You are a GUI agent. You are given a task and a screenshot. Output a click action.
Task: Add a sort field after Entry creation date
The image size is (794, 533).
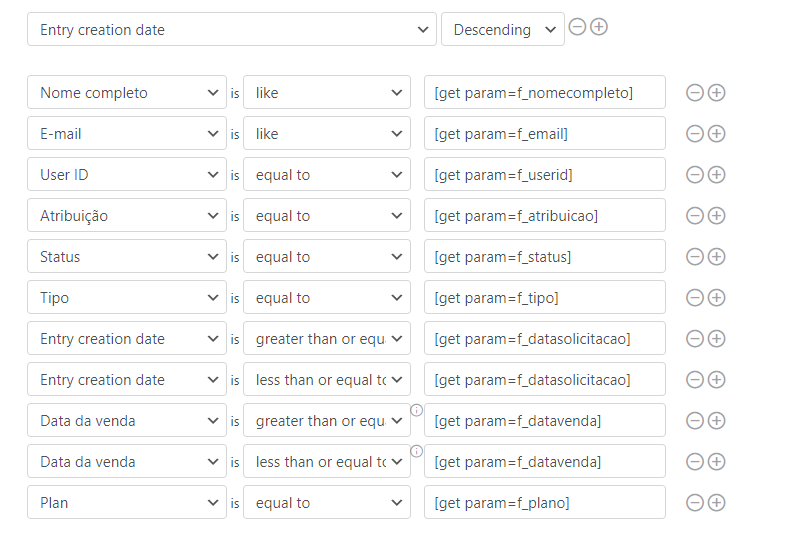(599, 27)
